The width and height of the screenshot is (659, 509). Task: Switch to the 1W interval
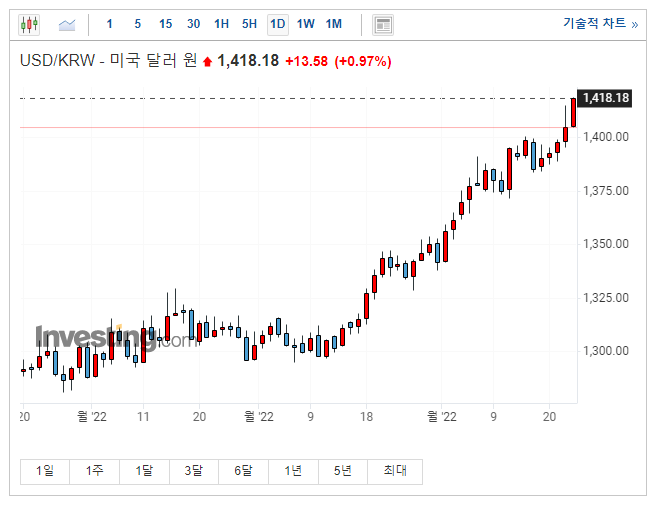click(x=306, y=24)
